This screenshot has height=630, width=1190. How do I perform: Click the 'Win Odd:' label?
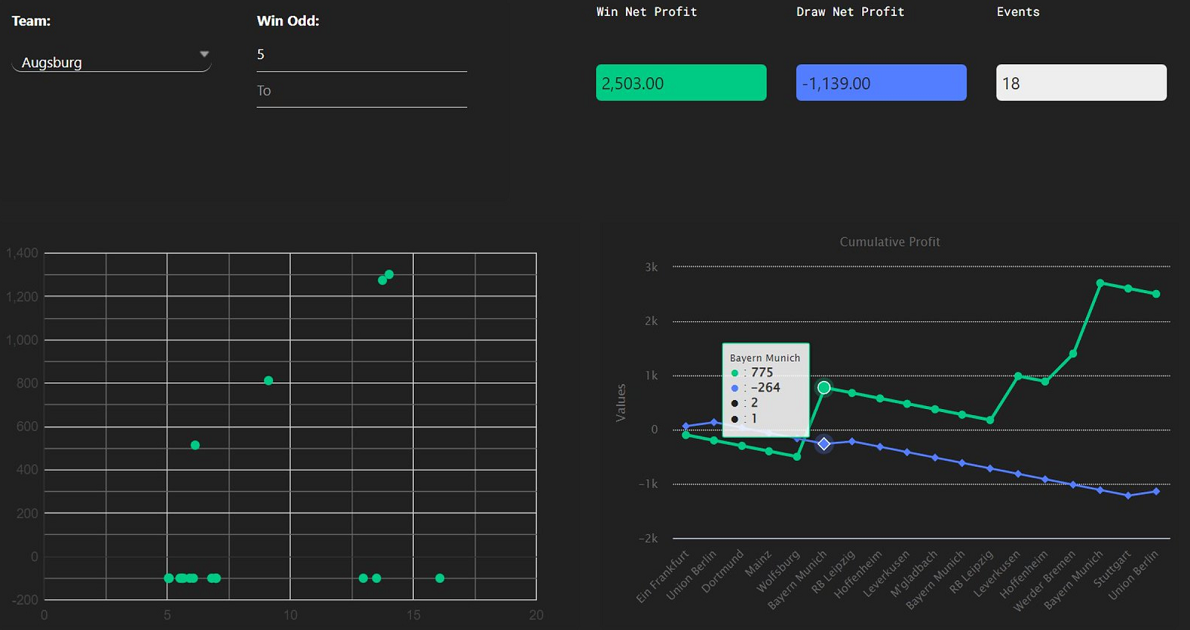(x=288, y=21)
